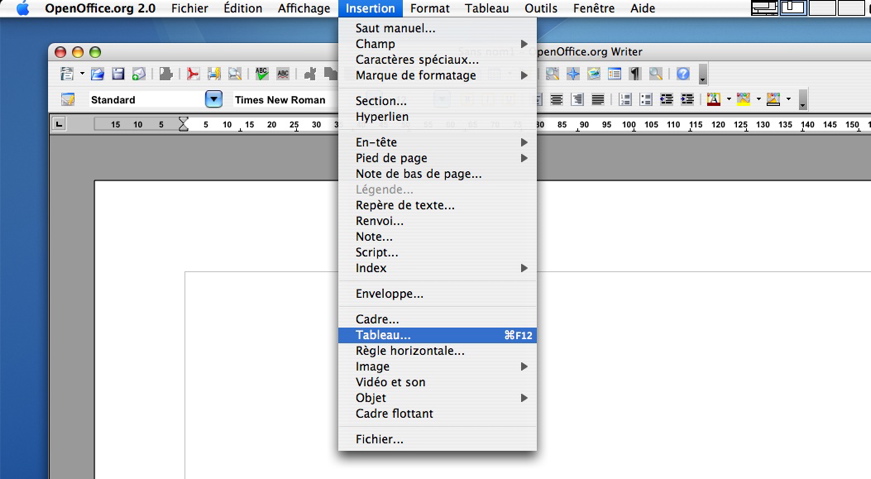
Task: Click the Print file directly icon
Action: pyautogui.click(x=214, y=73)
